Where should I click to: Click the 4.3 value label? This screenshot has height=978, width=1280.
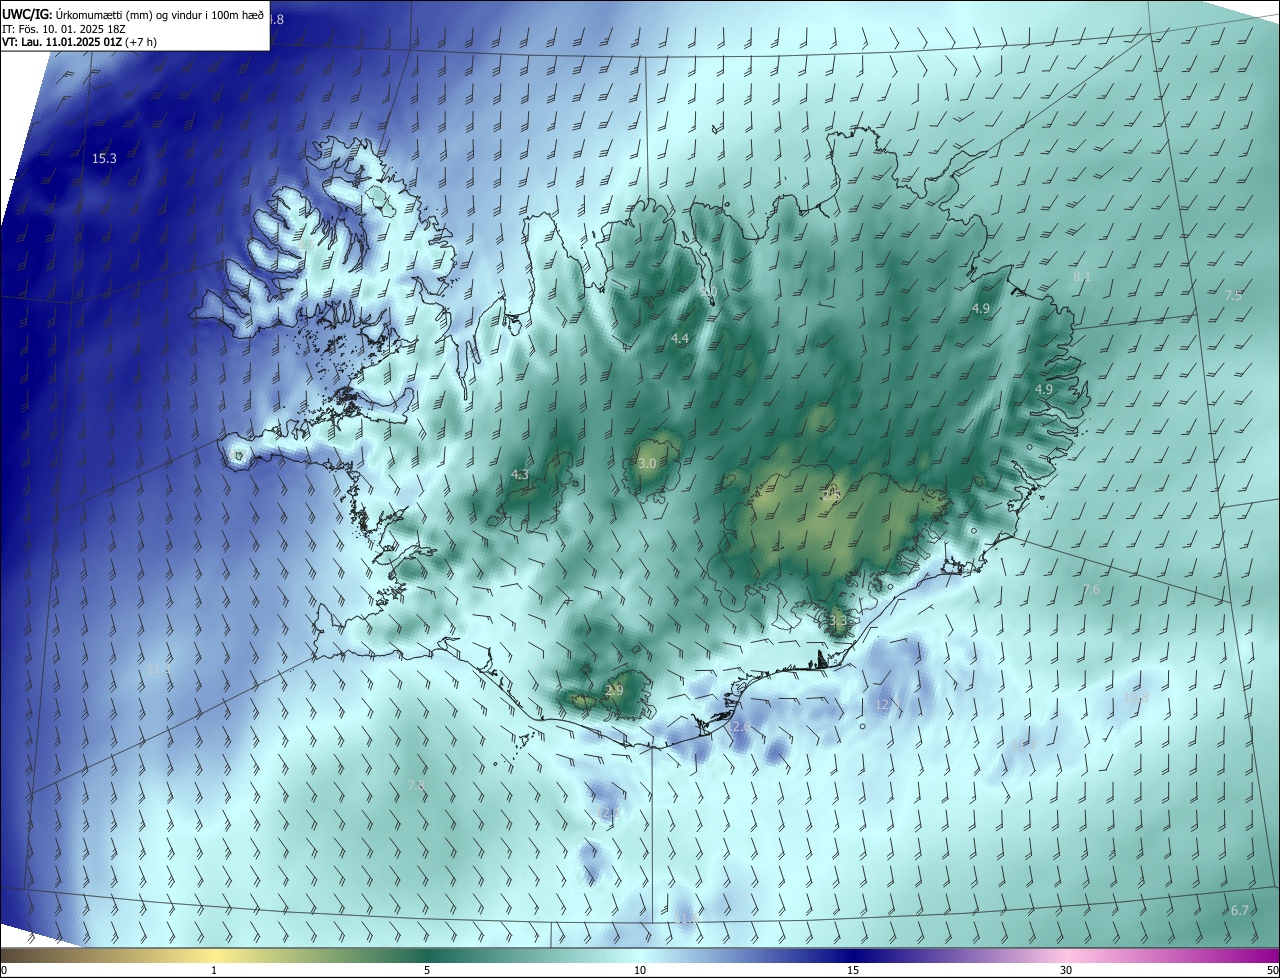[x=520, y=475]
